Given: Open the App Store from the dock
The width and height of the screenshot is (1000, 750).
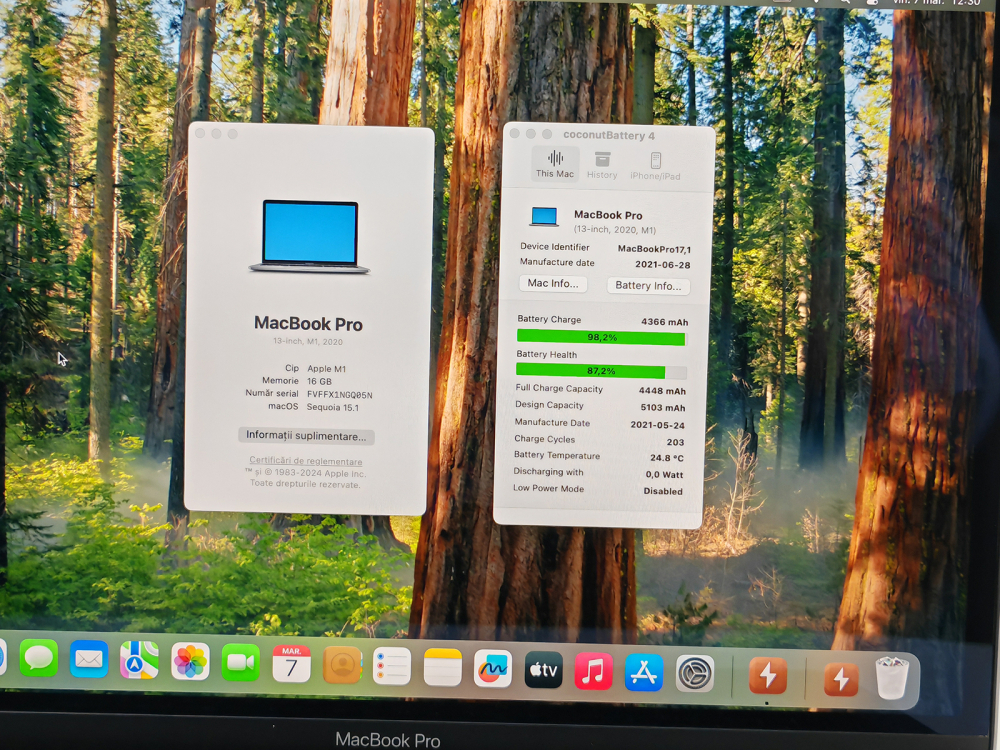Looking at the screenshot, I should (644, 673).
